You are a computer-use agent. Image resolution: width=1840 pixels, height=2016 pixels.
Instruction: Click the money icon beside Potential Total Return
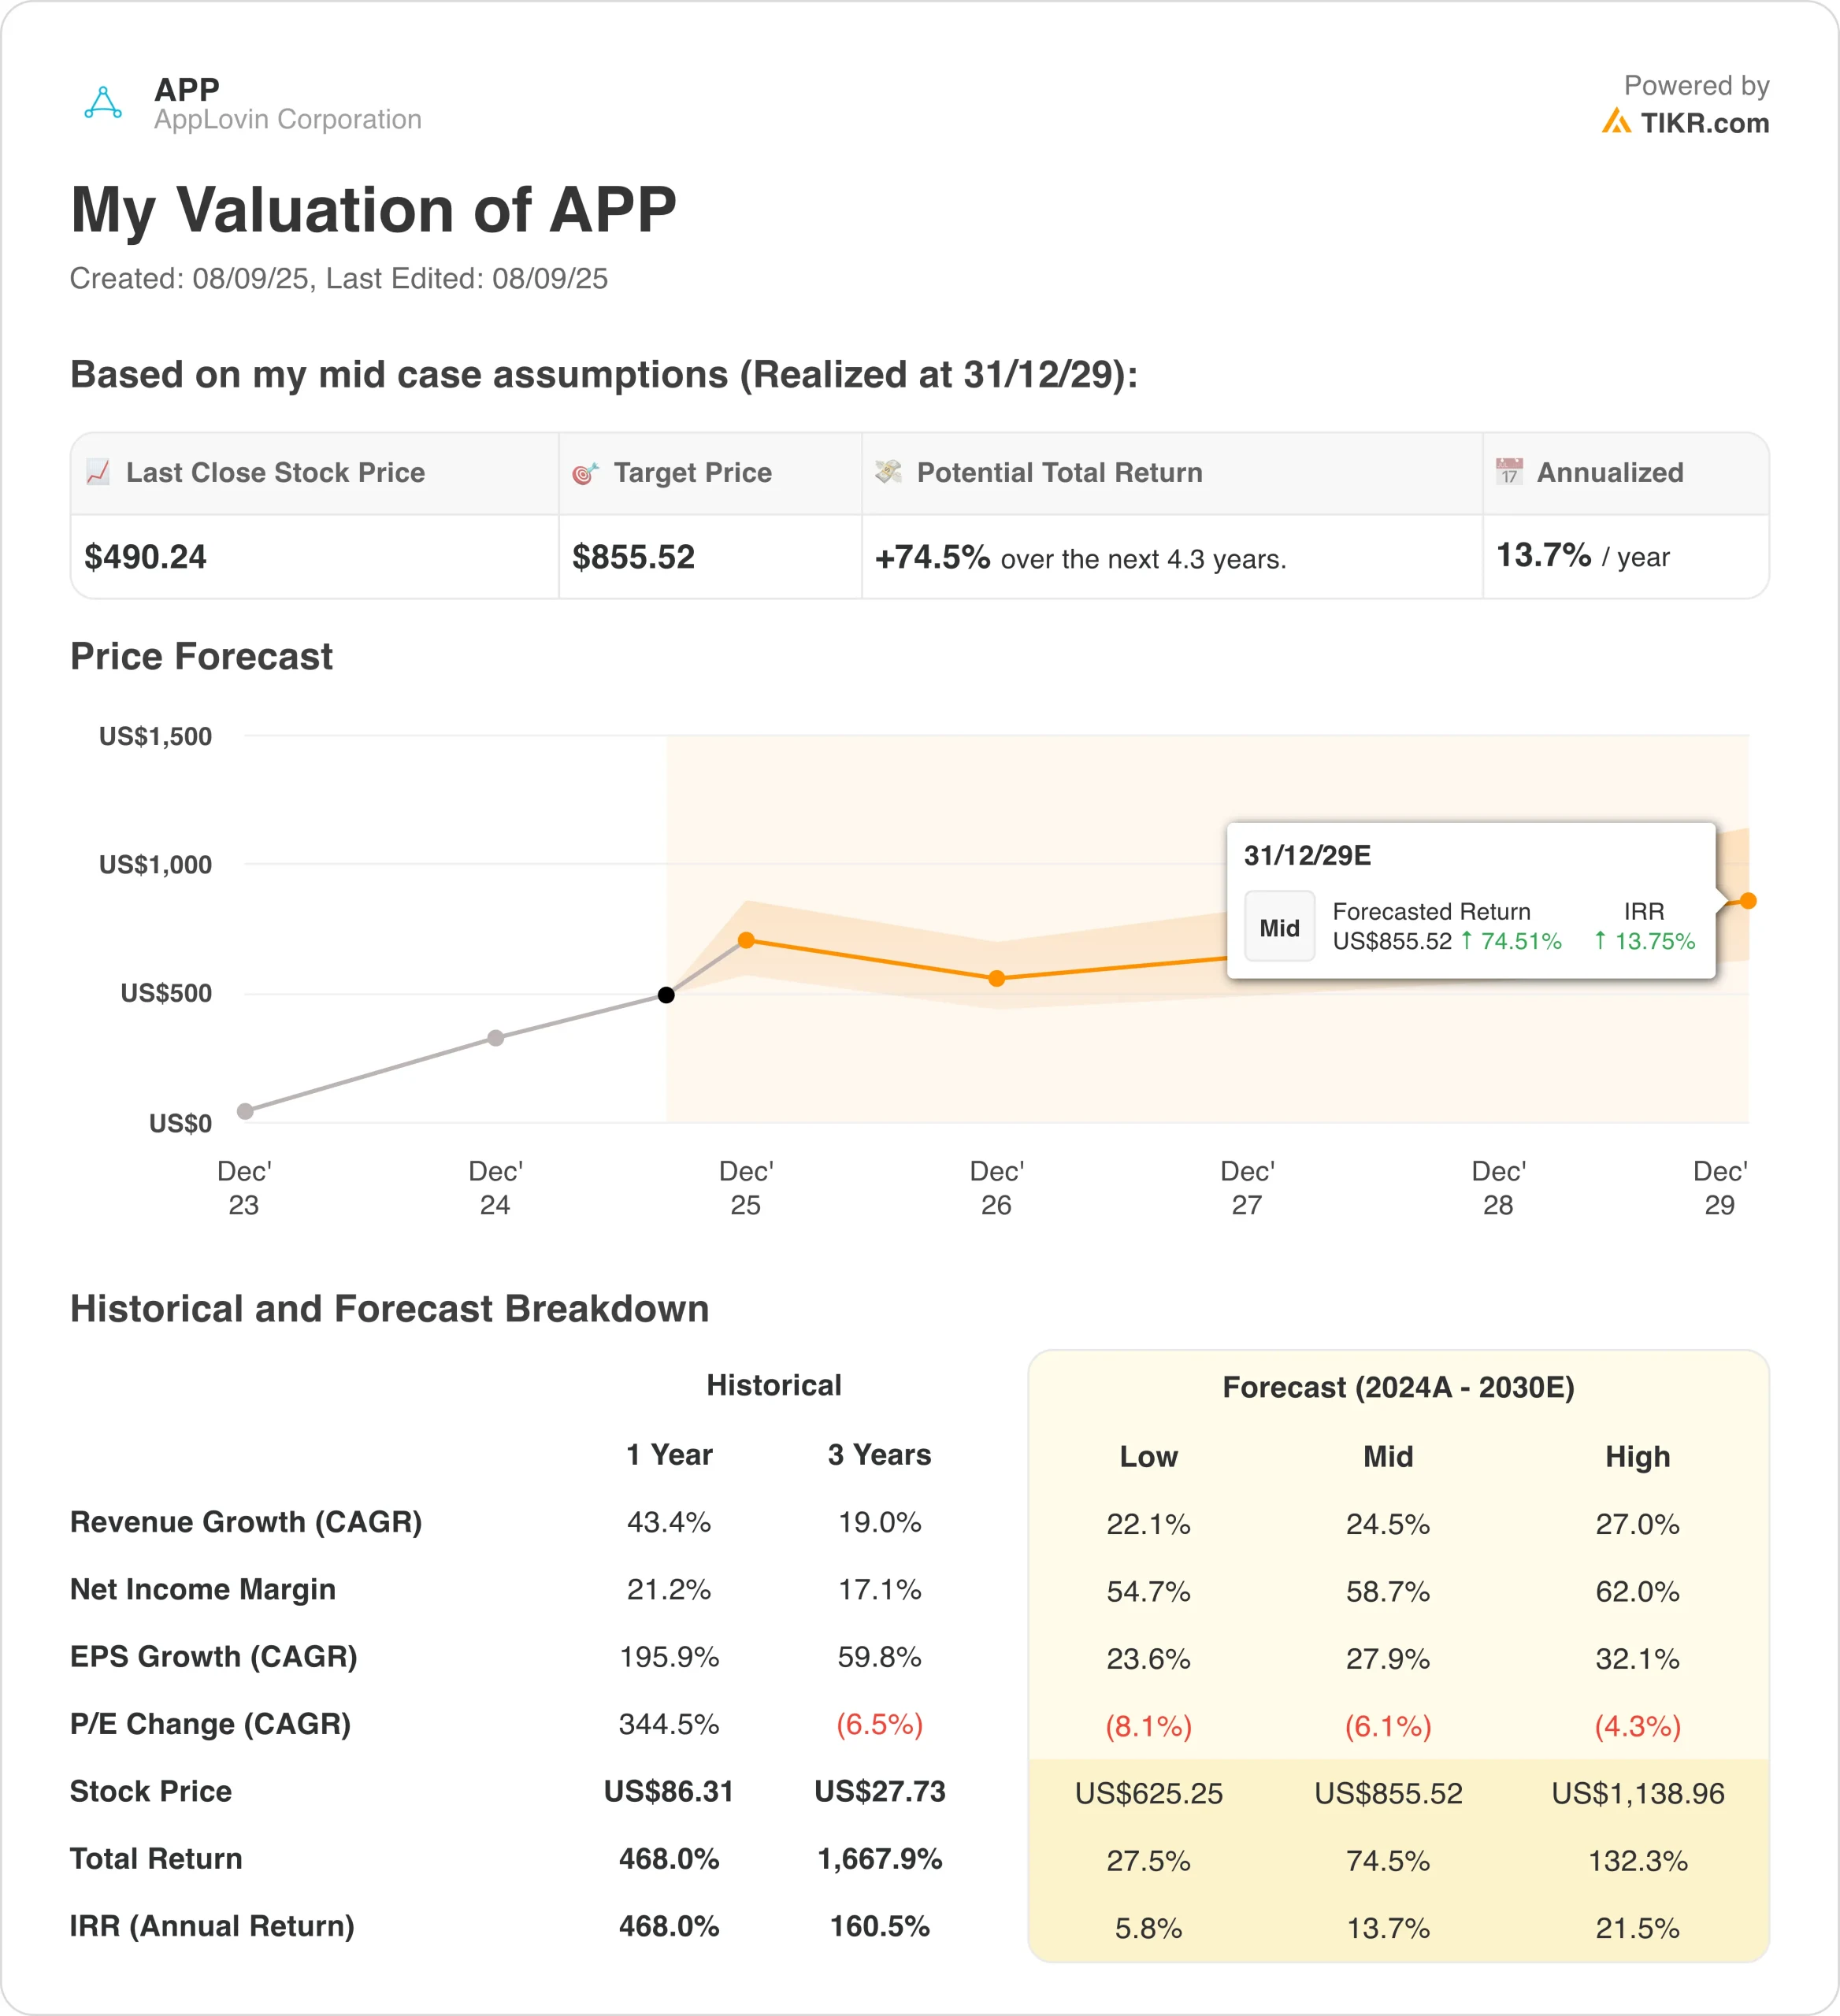[888, 472]
